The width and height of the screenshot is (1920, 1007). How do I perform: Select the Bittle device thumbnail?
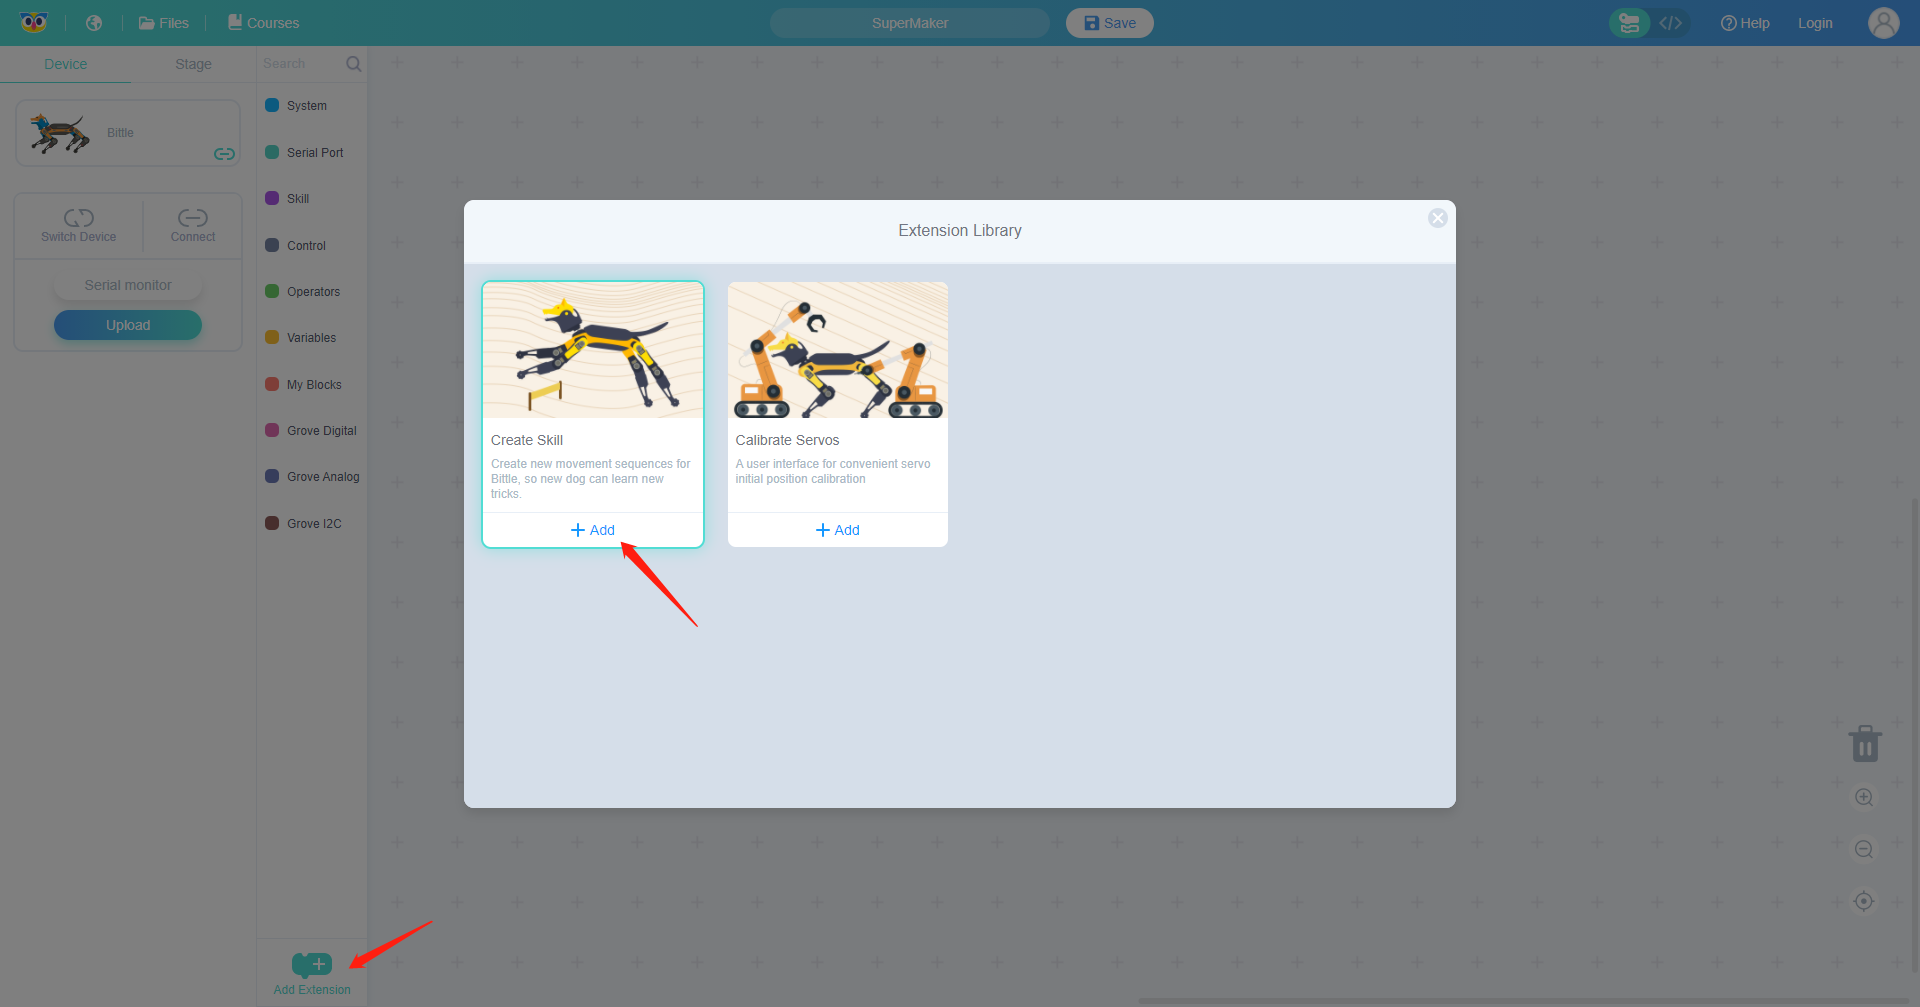click(59, 133)
